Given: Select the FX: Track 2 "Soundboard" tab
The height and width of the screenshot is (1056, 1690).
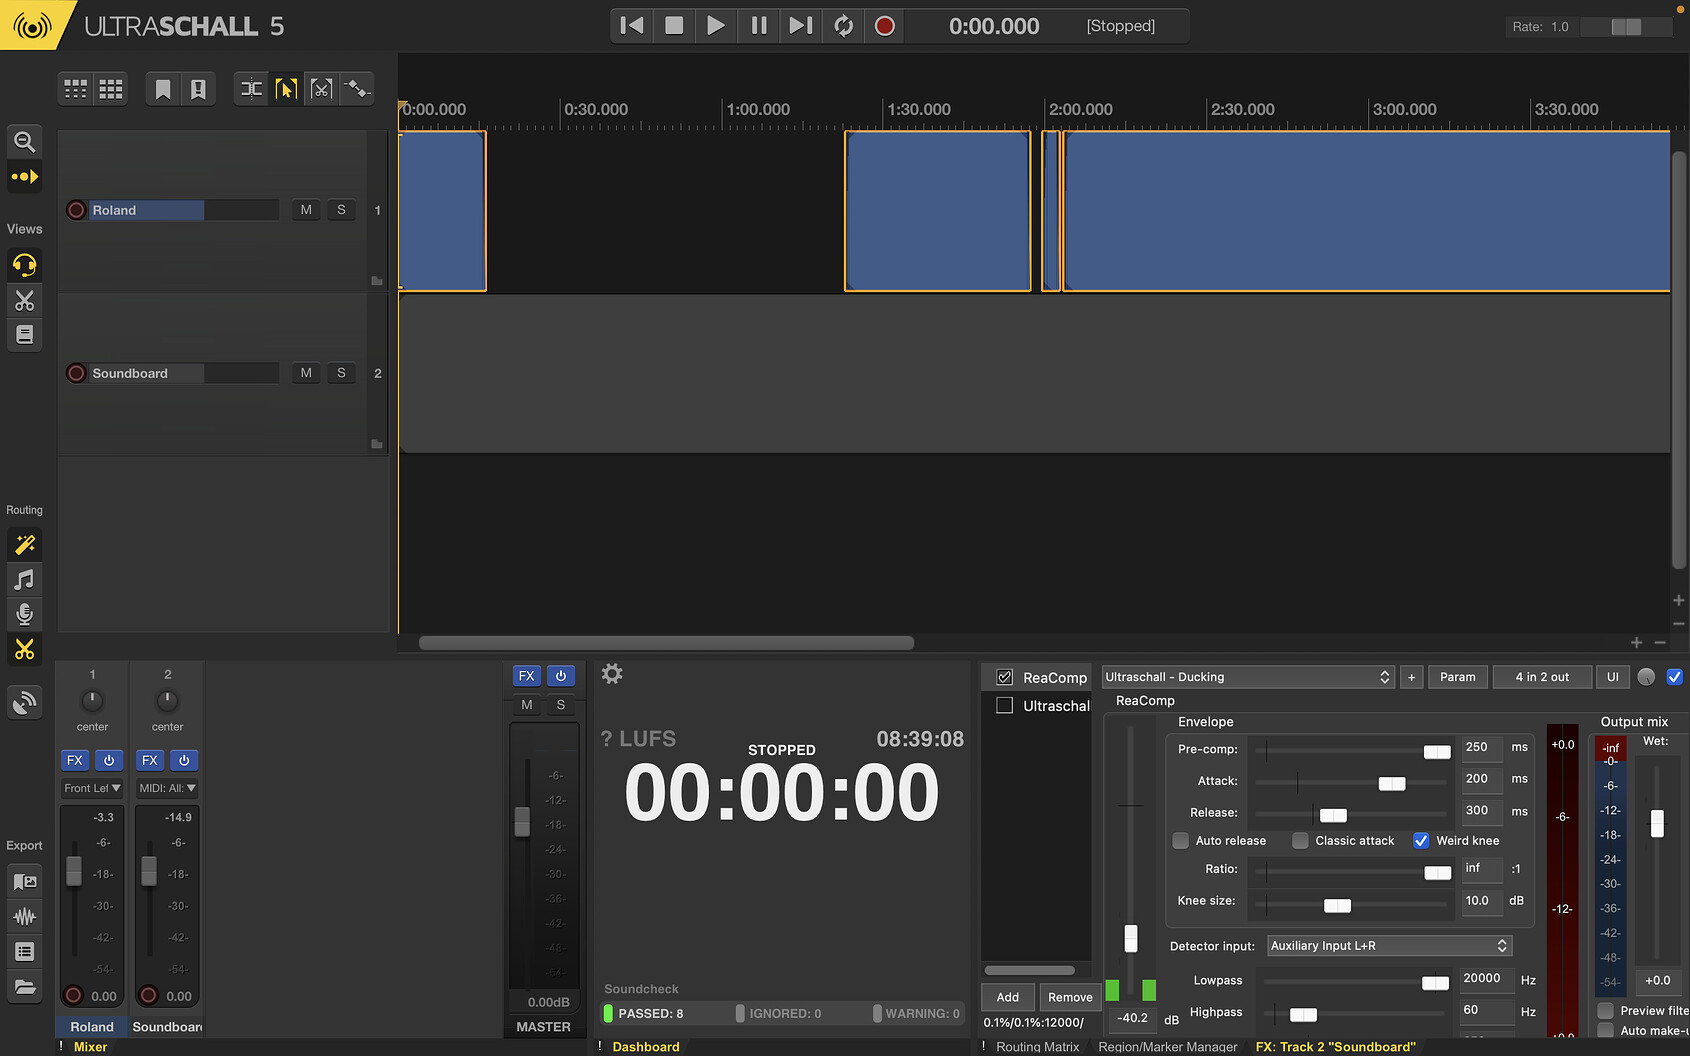Looking at the screenshot, I should (x=1335, y=1047).
